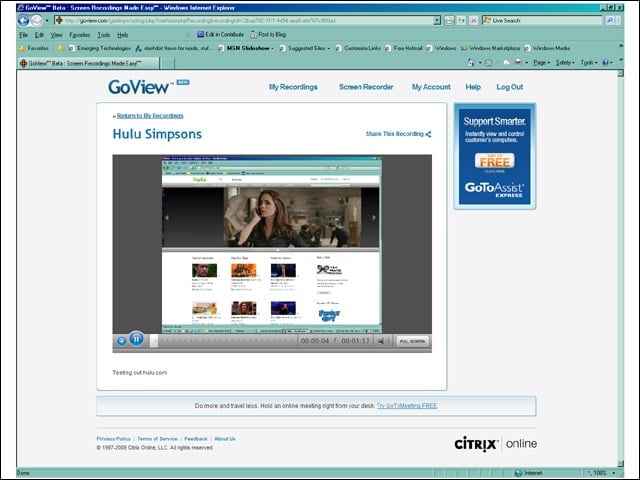
Task: Open Customize Links favorite
Action: 358,48
